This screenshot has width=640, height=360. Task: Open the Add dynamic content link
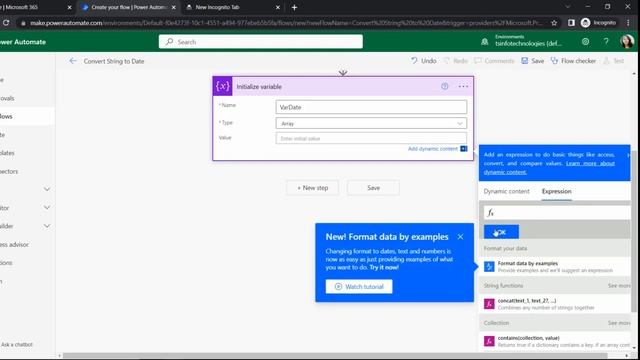tap(433, 149)
